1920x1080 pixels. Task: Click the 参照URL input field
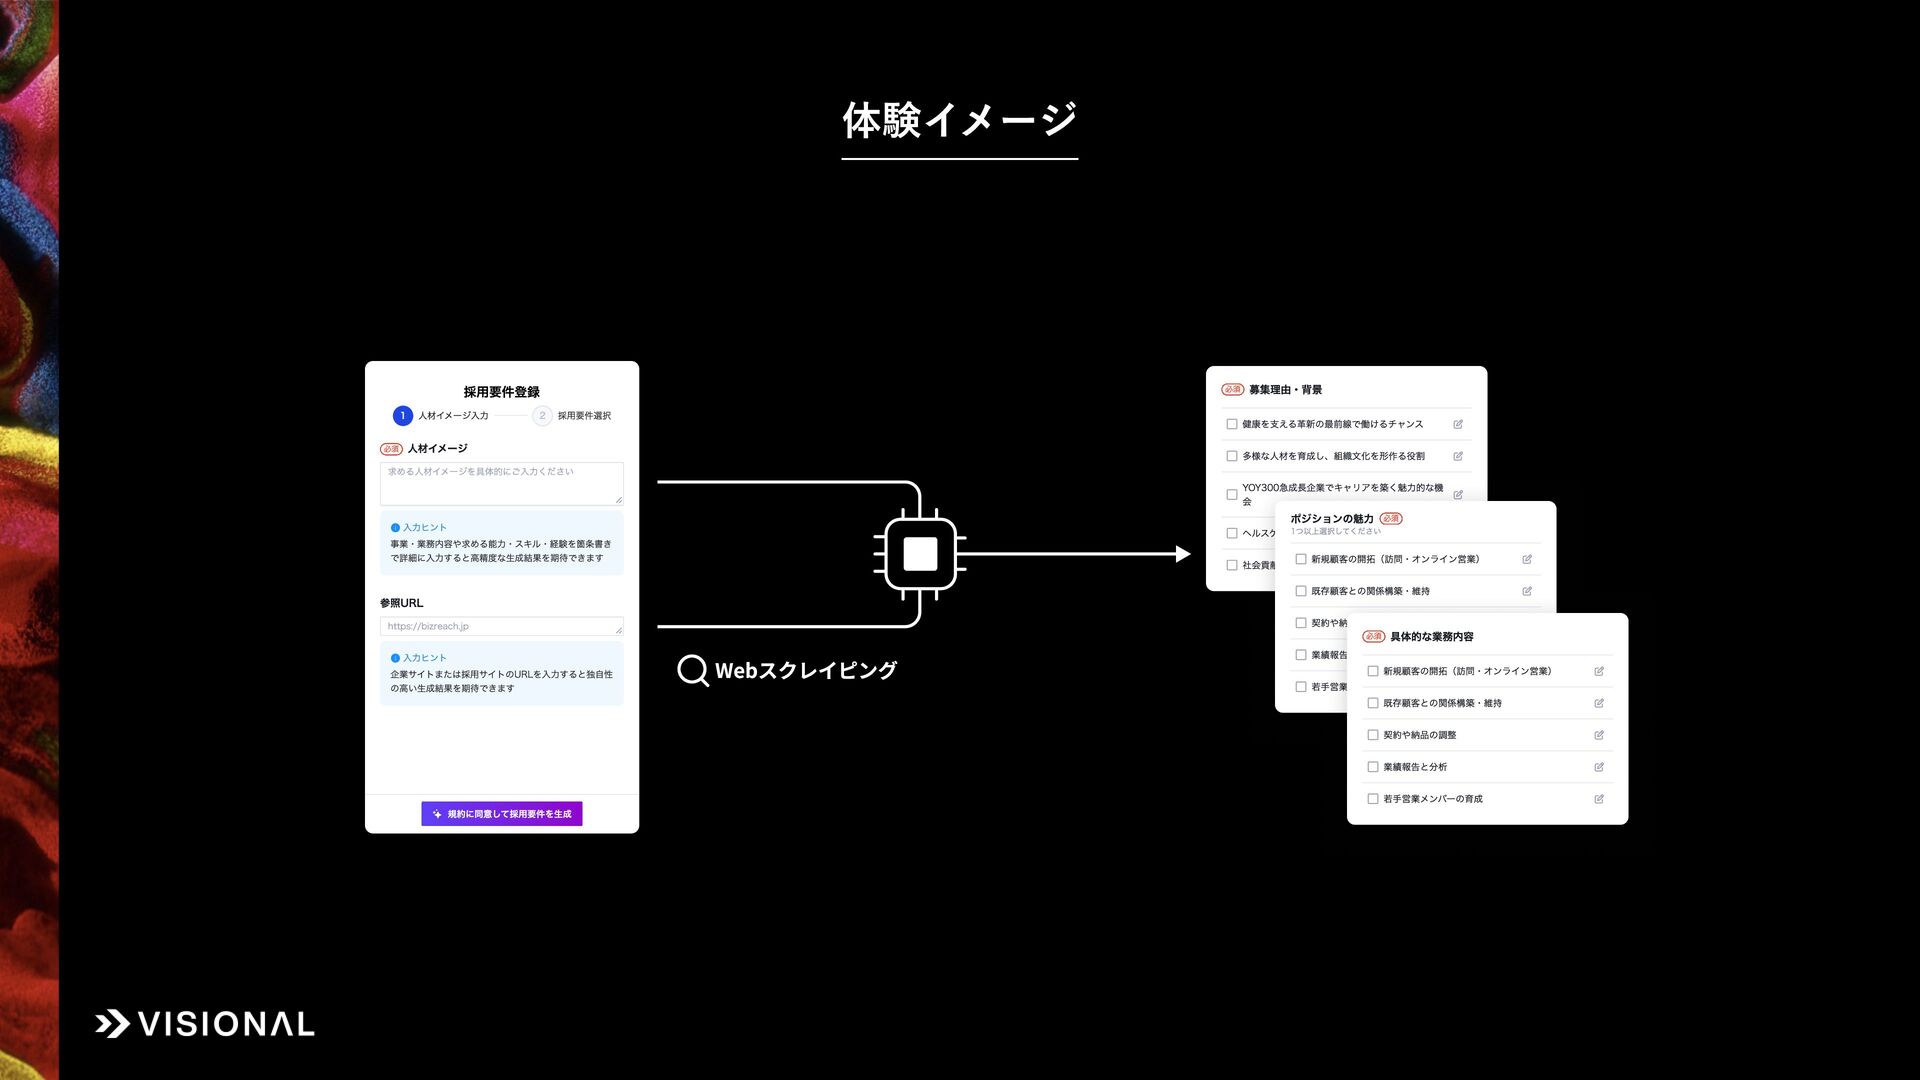pyautogui.click(x=501, y=626)
